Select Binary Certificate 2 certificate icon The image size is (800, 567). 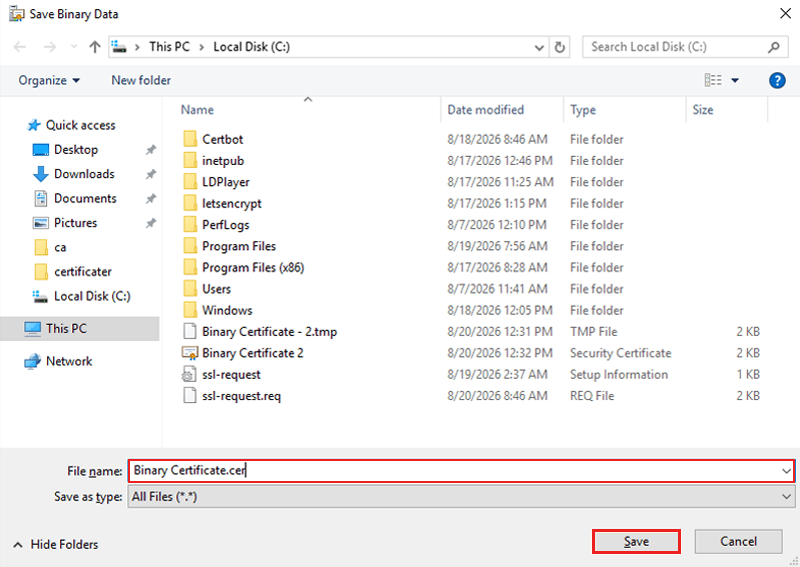coord(190,353)
